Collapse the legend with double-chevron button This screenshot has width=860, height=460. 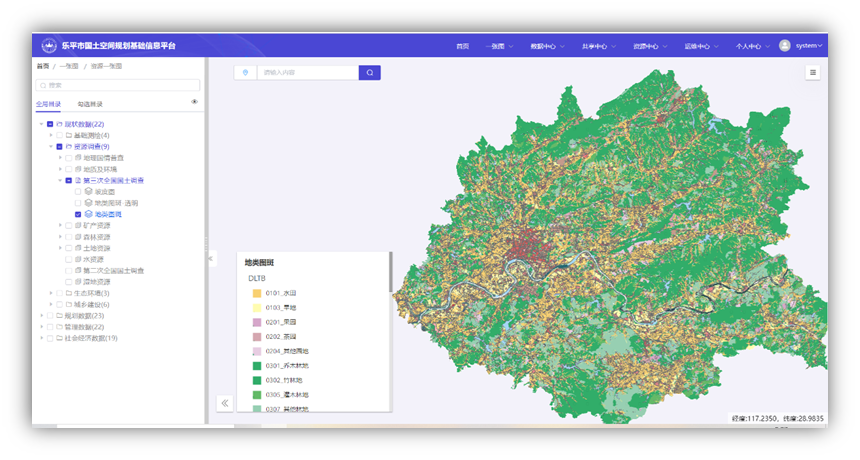tap(225, 403)
